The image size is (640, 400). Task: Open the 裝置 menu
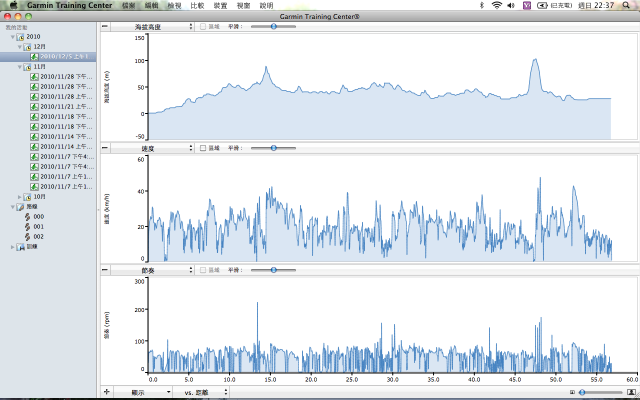(x=220, y=5)
